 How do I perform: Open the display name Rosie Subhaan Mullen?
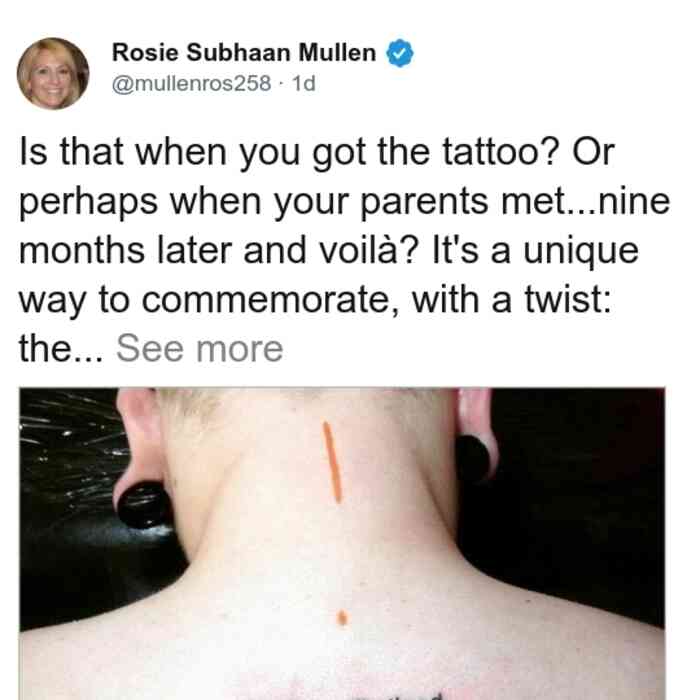point(244,53)
